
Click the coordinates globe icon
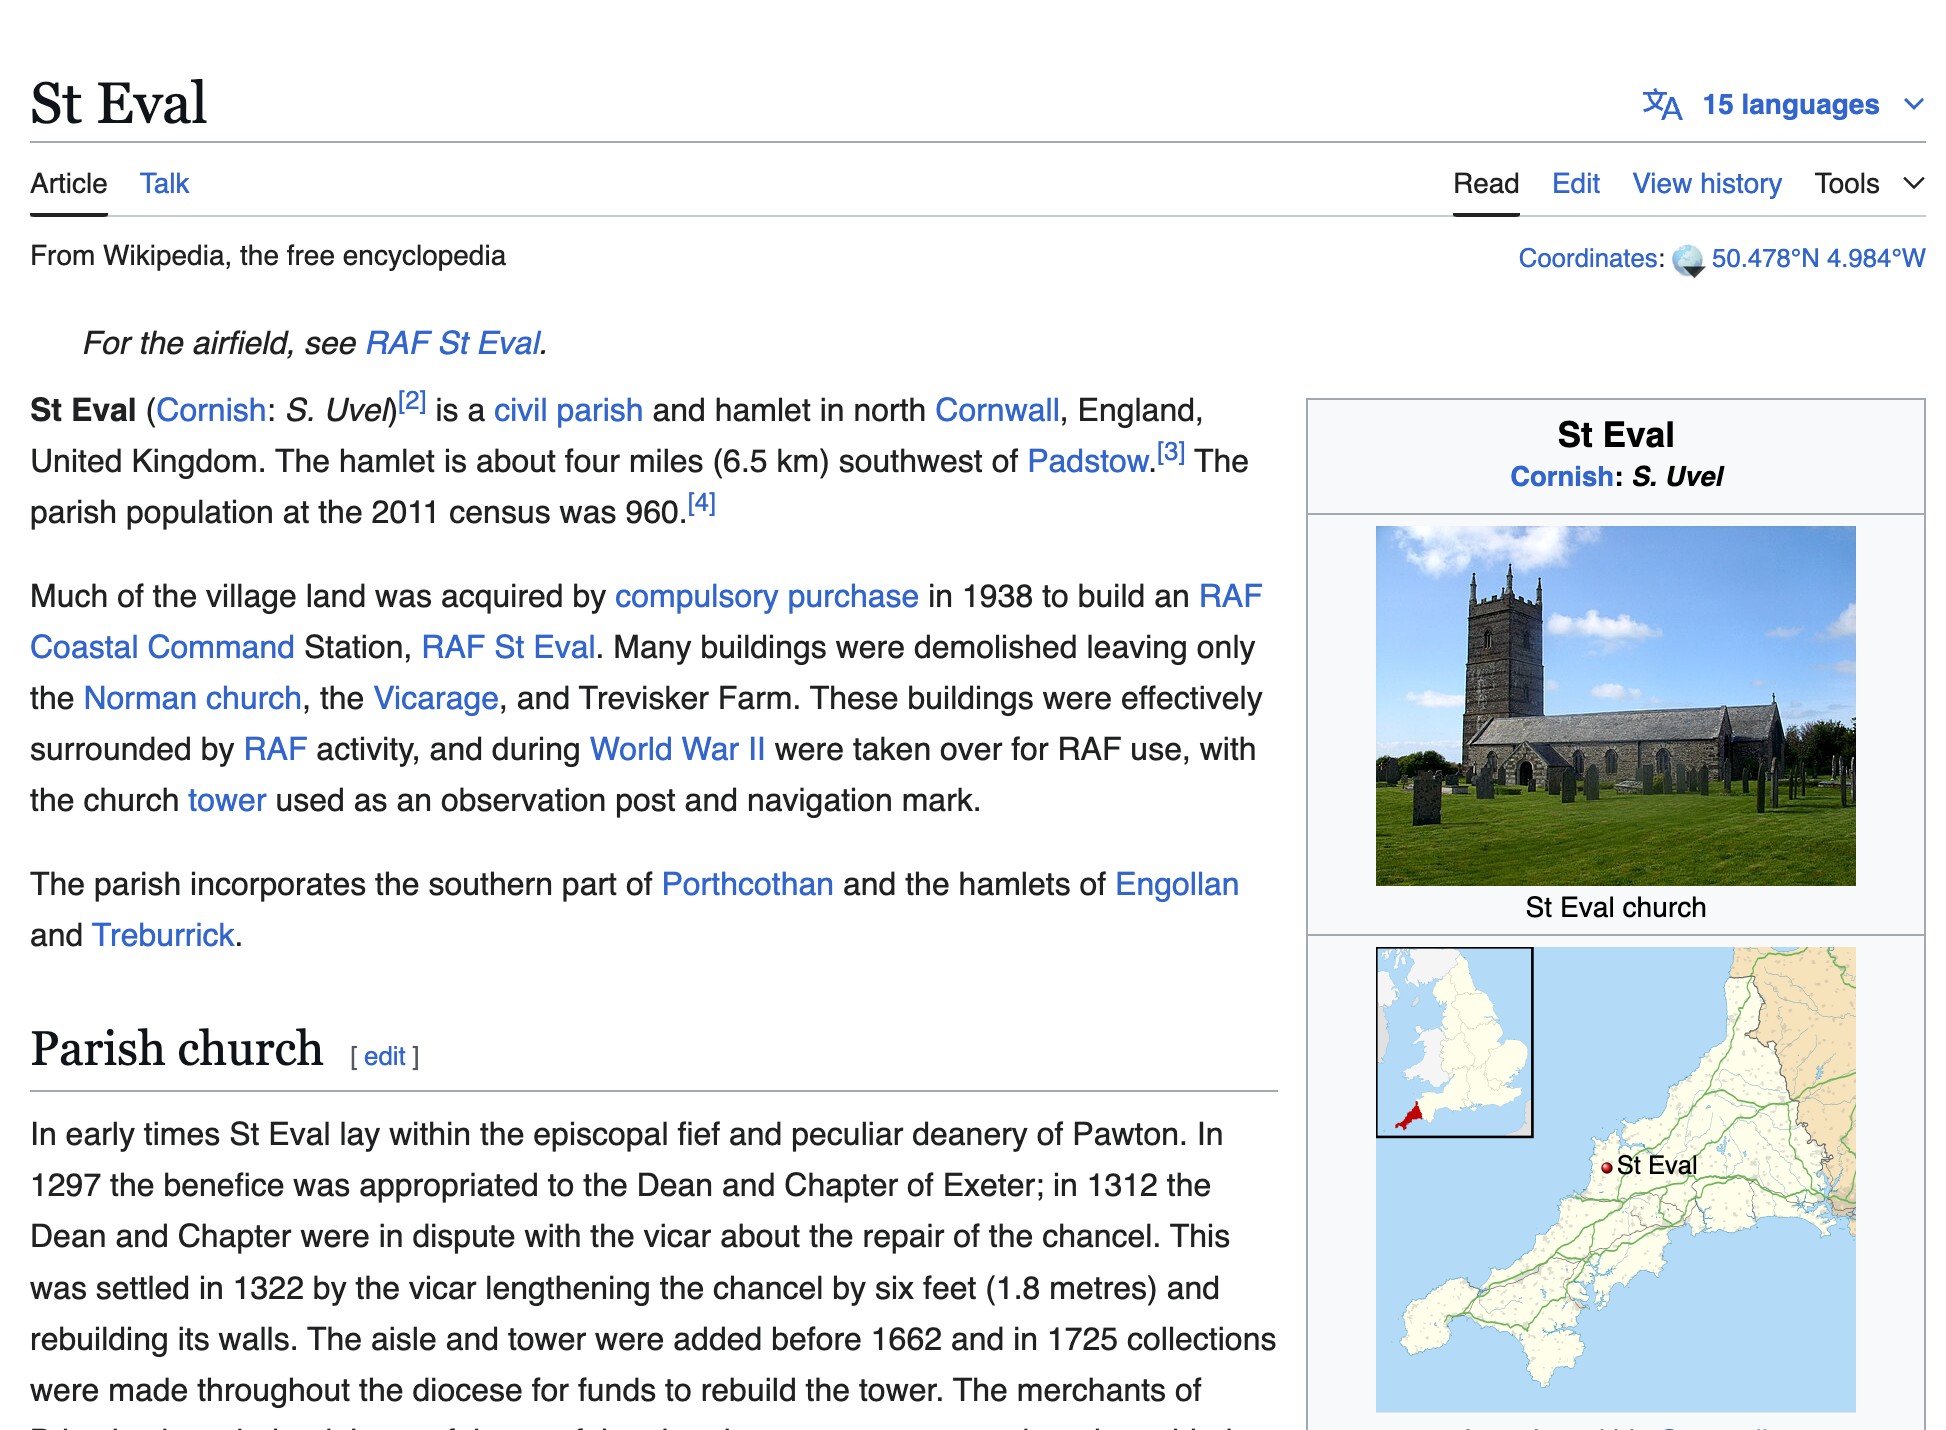(x=1688, y=260)
